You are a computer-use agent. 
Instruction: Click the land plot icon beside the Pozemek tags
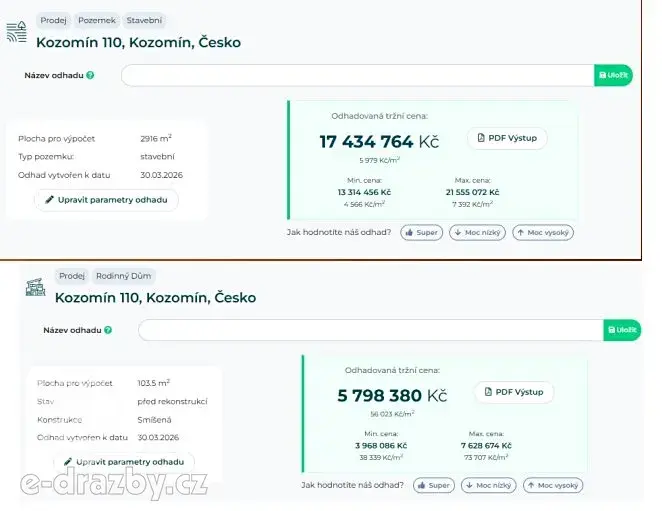(17, 32)
